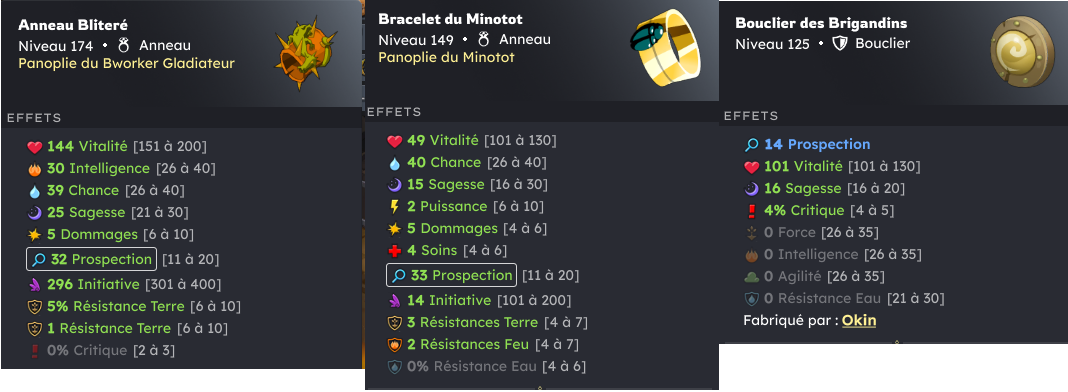Select the highlighted 33 Prospection effect
Image resolution: width=1068 pixels, height=392 pixels.
(x=451, y=275)
